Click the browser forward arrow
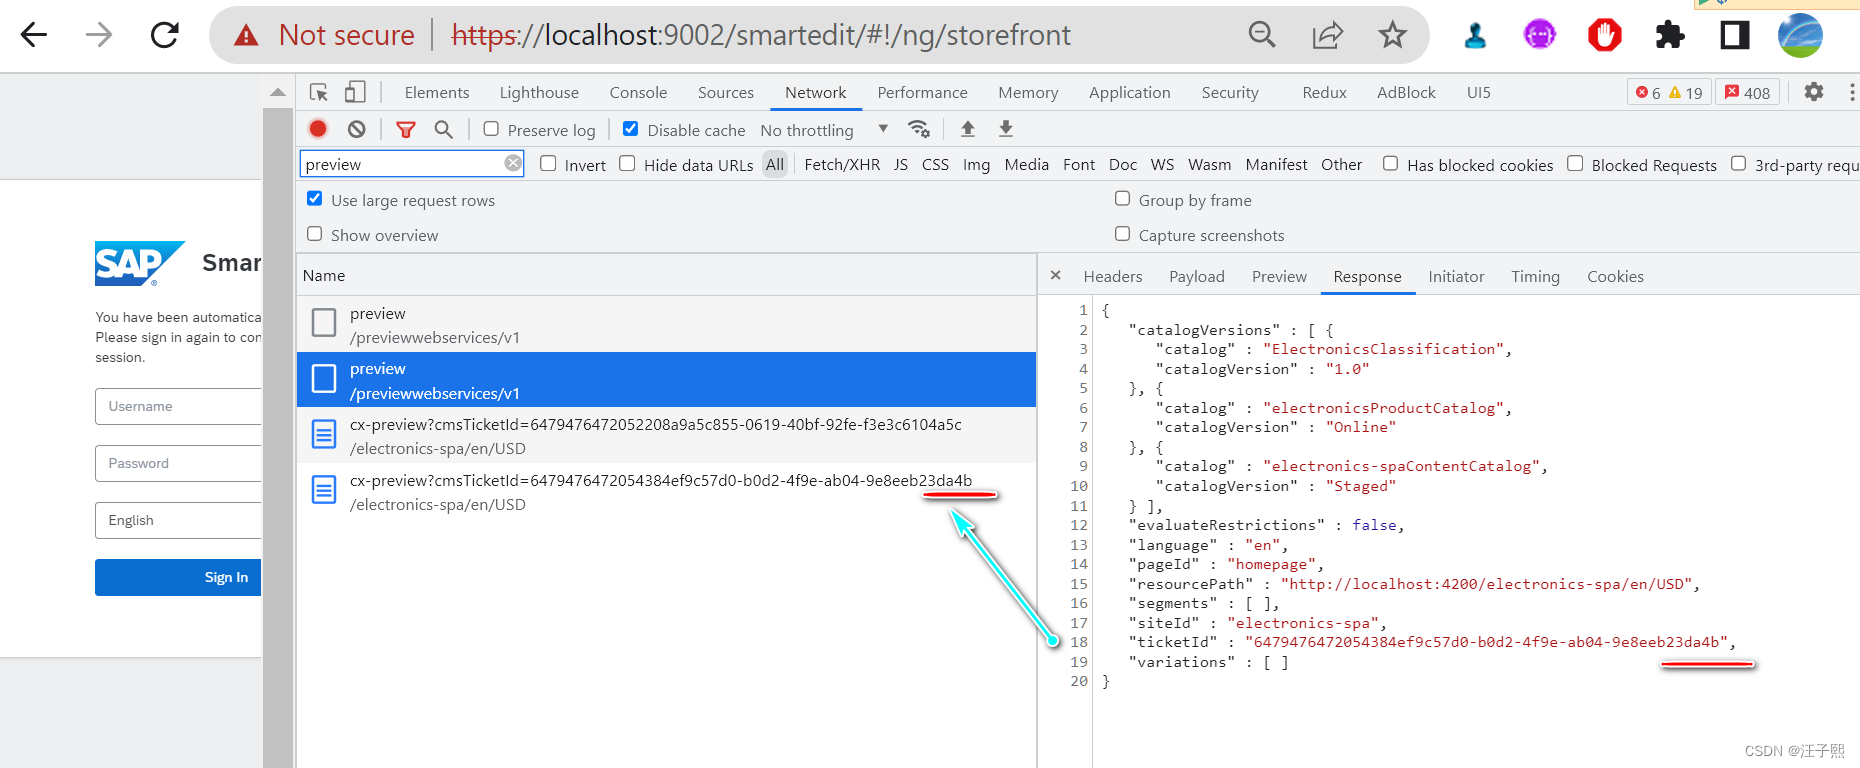This screenshot has width=1860, height=768. tap(99, 35)
